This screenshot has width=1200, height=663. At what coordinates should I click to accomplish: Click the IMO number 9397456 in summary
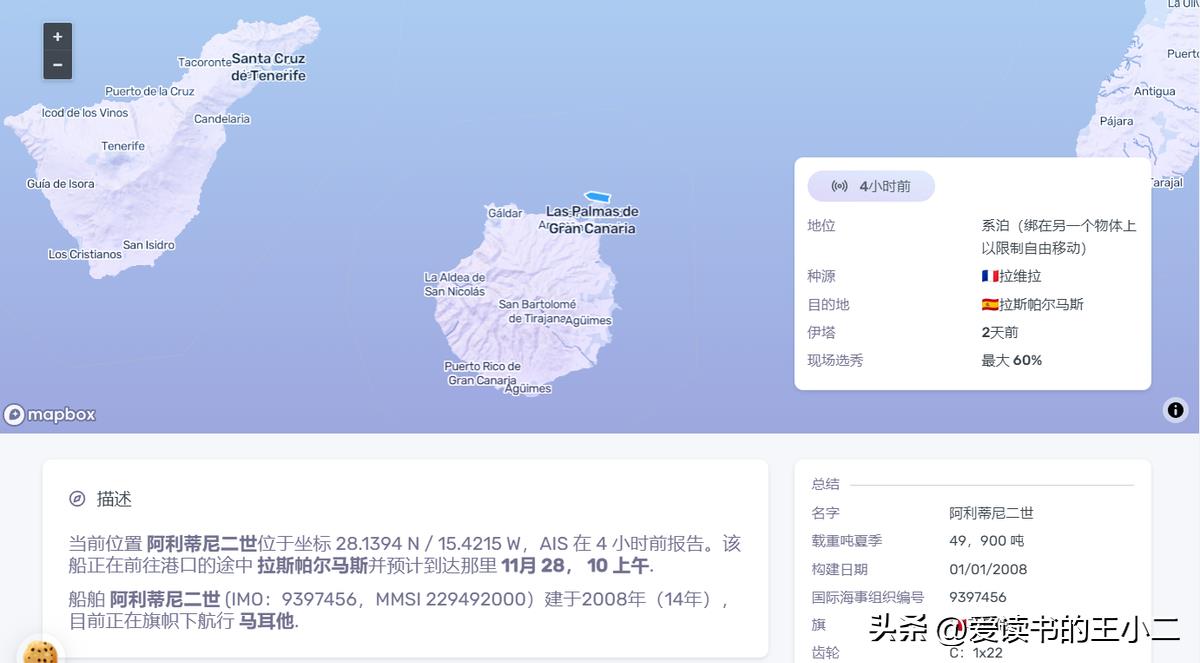click(978, 597)
